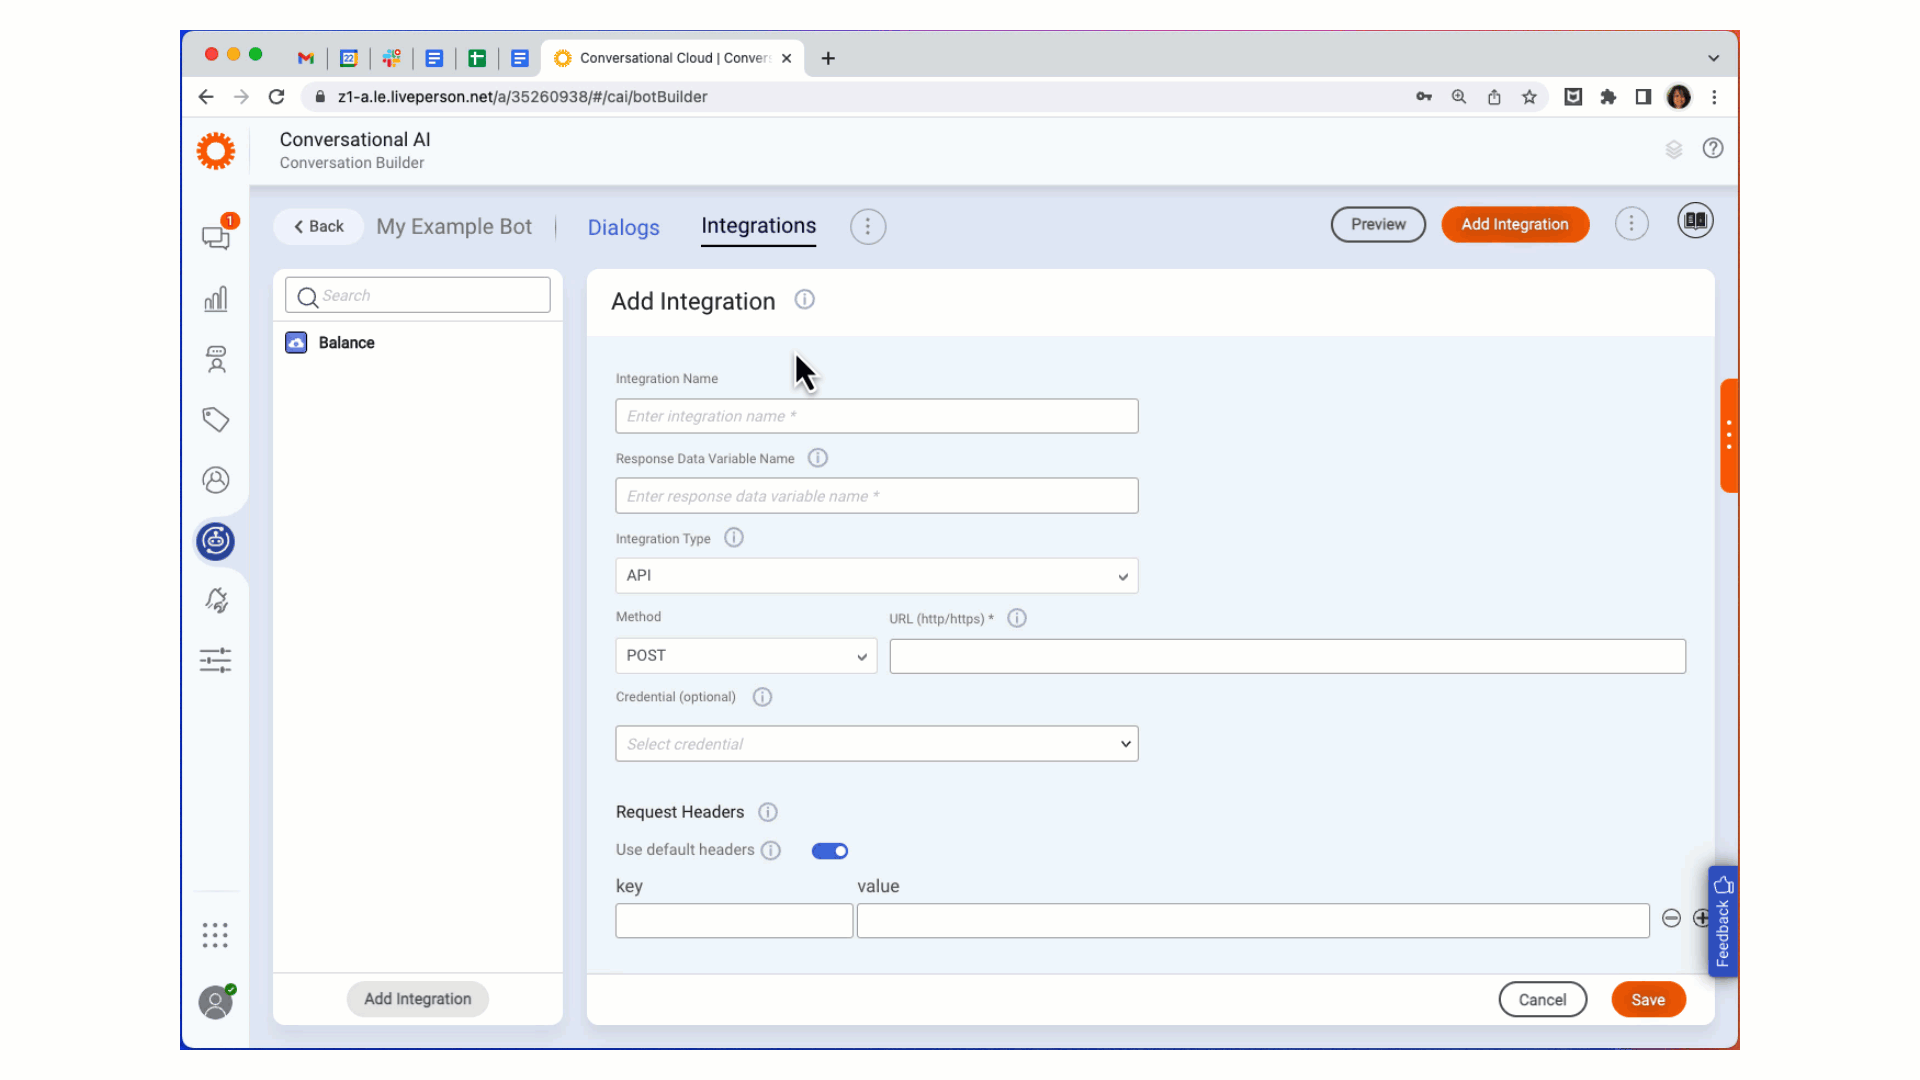
Task: Click the header value input field
Action: (x=1253, y=920)
